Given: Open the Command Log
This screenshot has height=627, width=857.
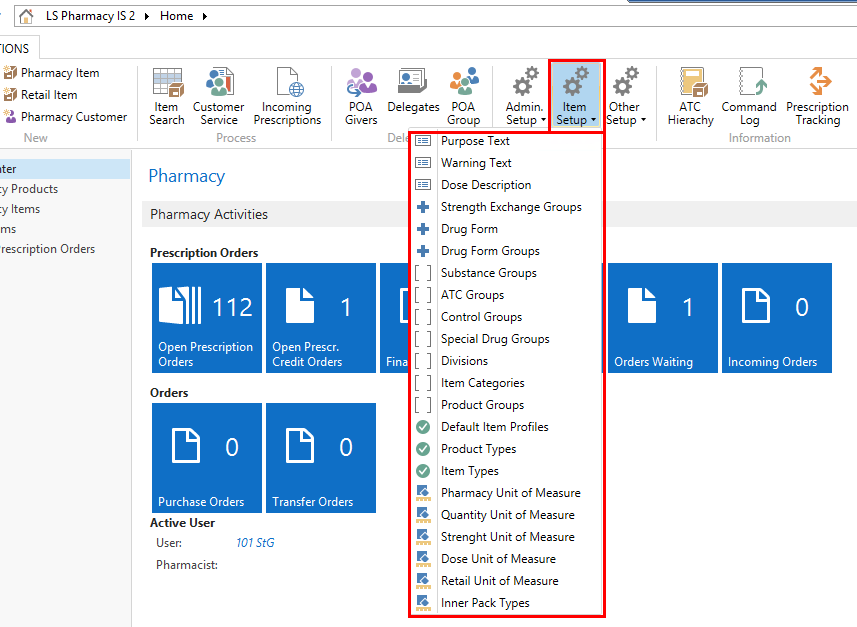Looking at the screenshot, I should click(x=749, y=97).
